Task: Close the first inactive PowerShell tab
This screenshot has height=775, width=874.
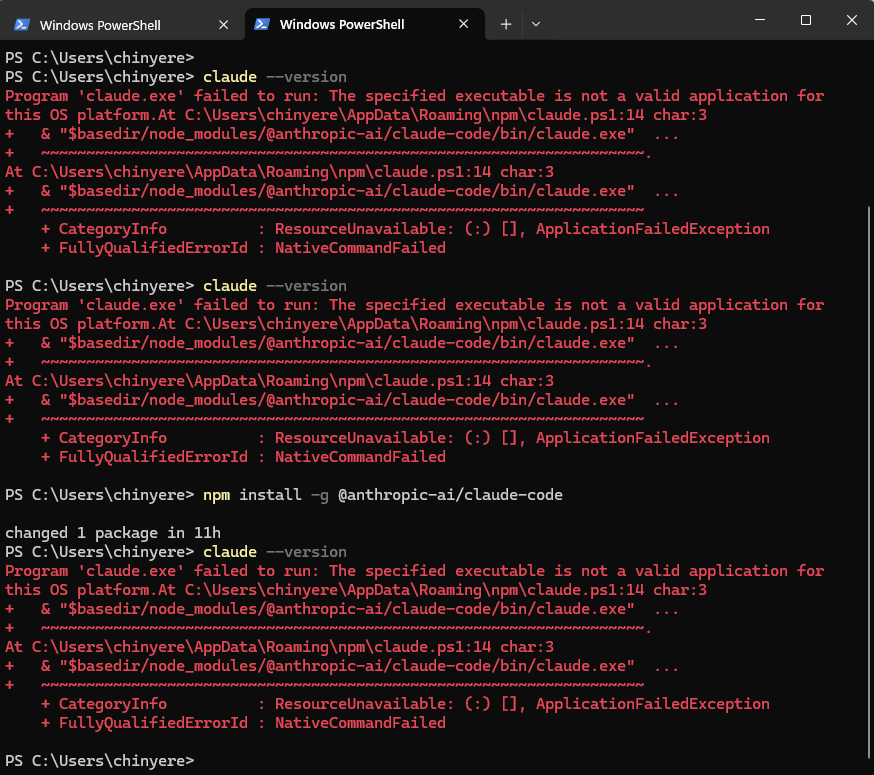Action: [224, 25]
